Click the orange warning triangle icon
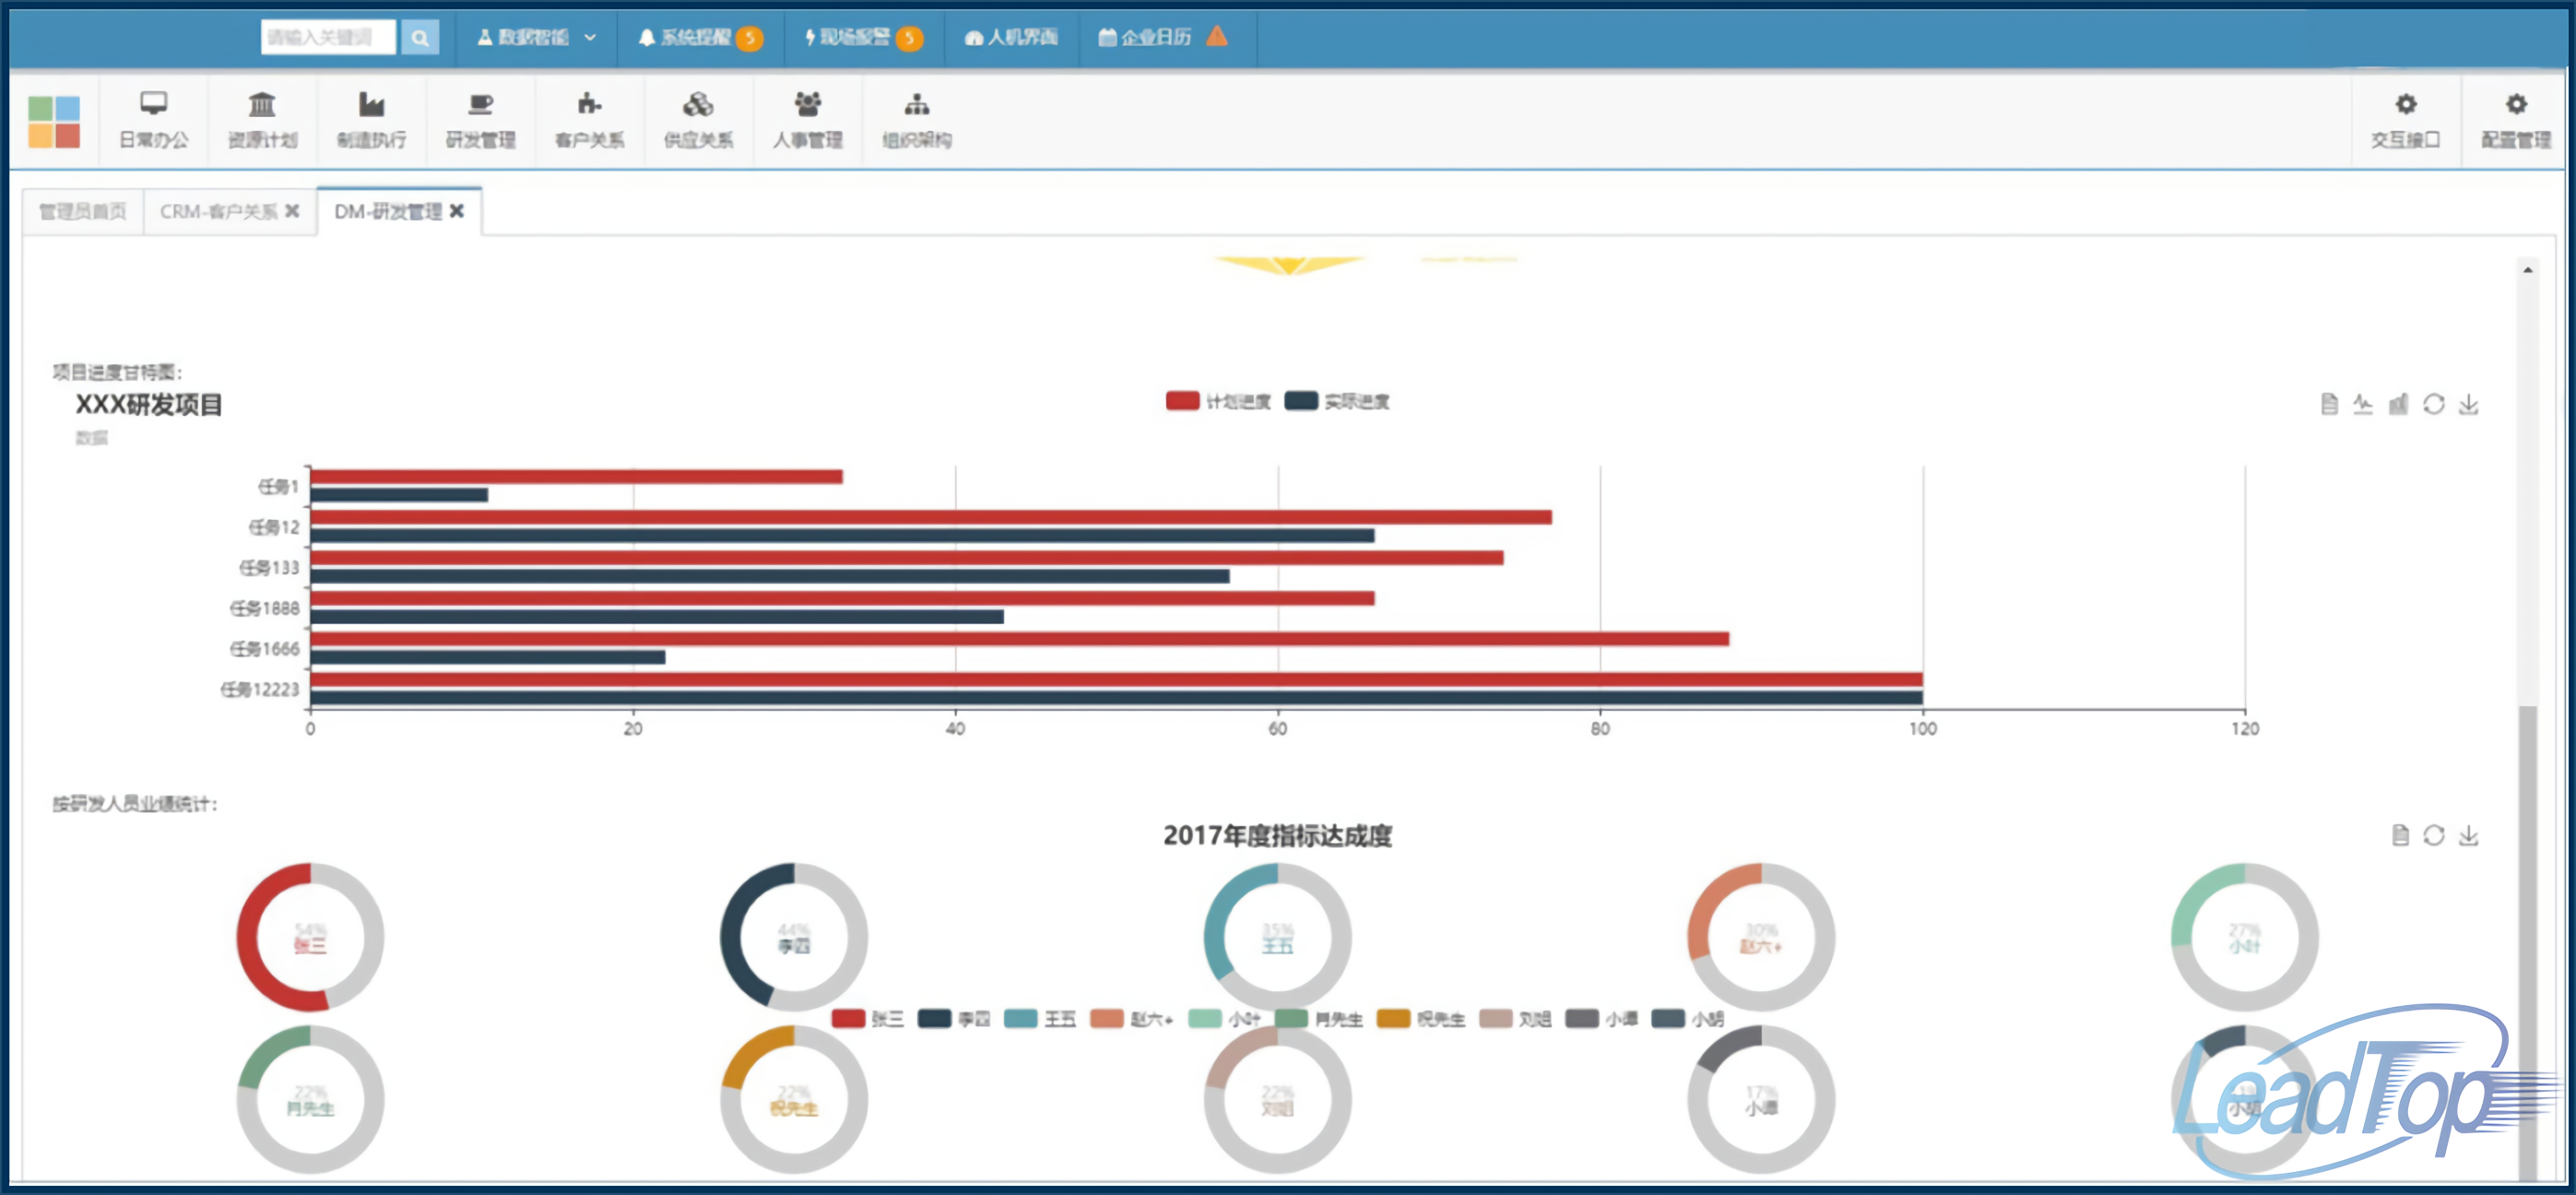 click(x=1217, y=36)
